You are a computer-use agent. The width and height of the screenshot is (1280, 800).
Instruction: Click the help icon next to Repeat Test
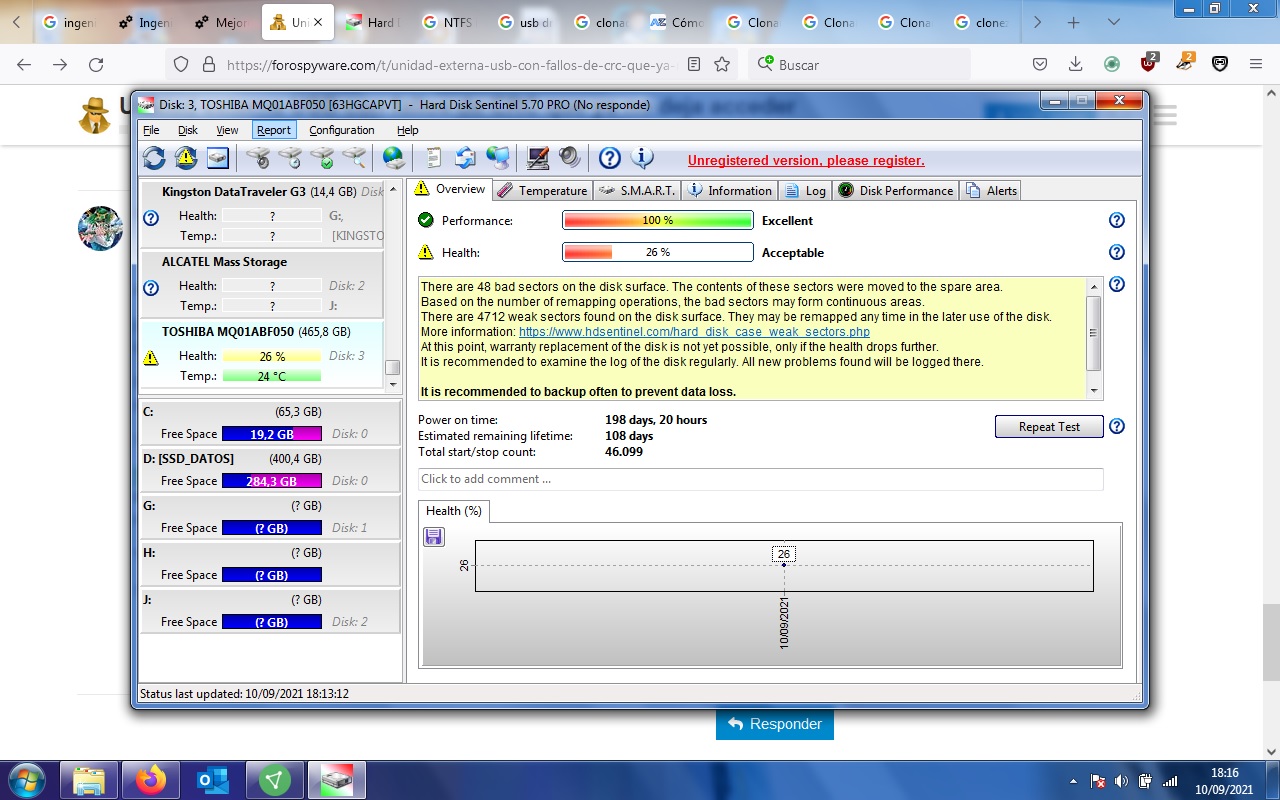pos(1117,426)
